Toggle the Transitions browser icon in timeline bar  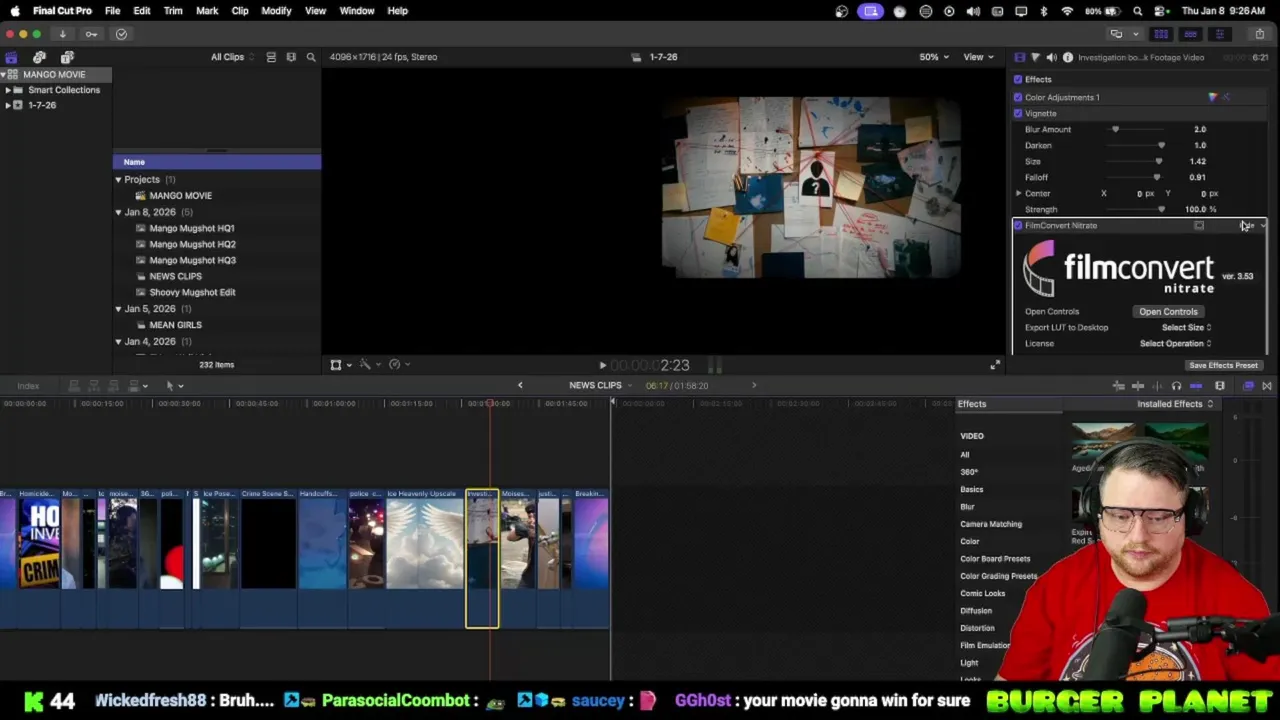pyautogui.click(x=1266, y=386)
